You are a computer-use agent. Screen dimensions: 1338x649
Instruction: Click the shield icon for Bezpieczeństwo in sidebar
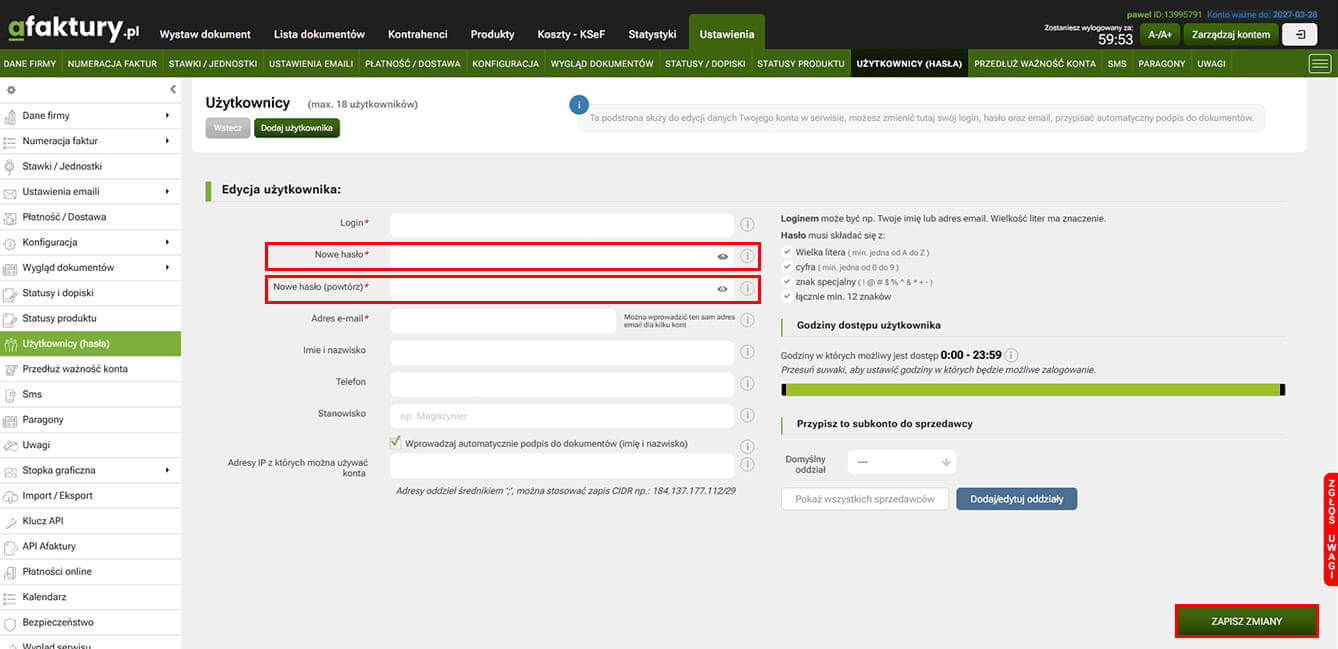pyautogui.click(x=11, y=622)
